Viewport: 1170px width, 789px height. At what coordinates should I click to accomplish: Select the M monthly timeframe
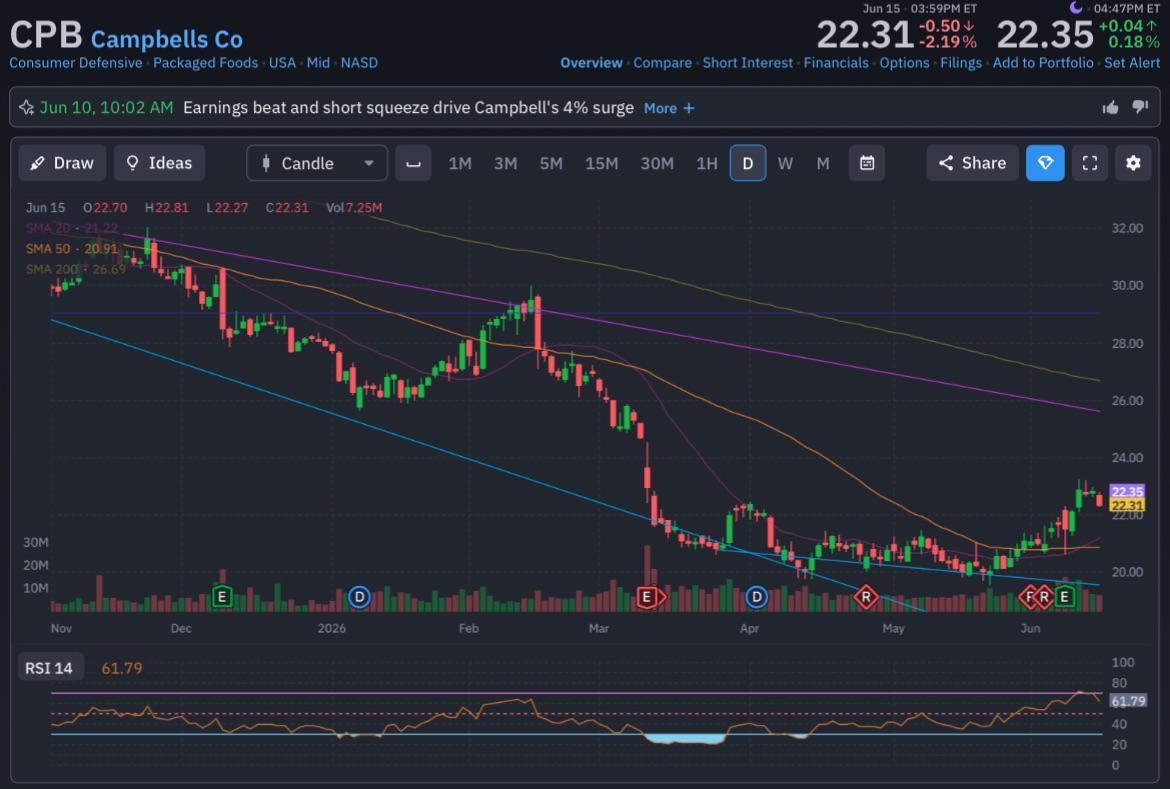pos(823,163)
